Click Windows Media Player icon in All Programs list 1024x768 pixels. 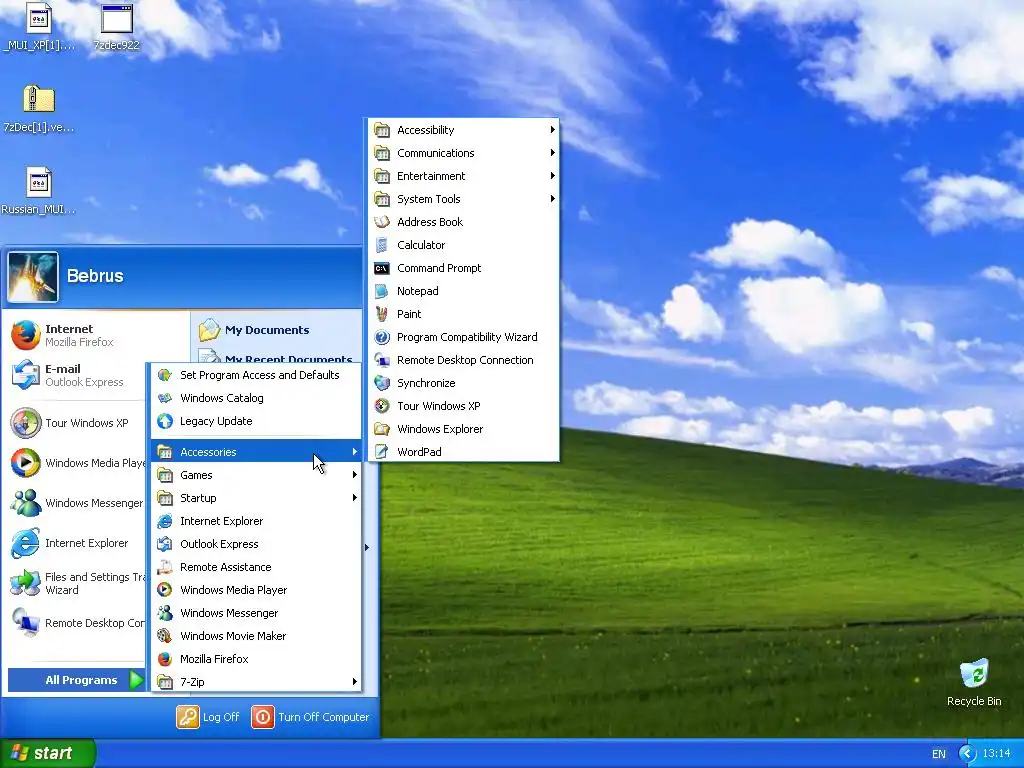(x=165, y=590)
